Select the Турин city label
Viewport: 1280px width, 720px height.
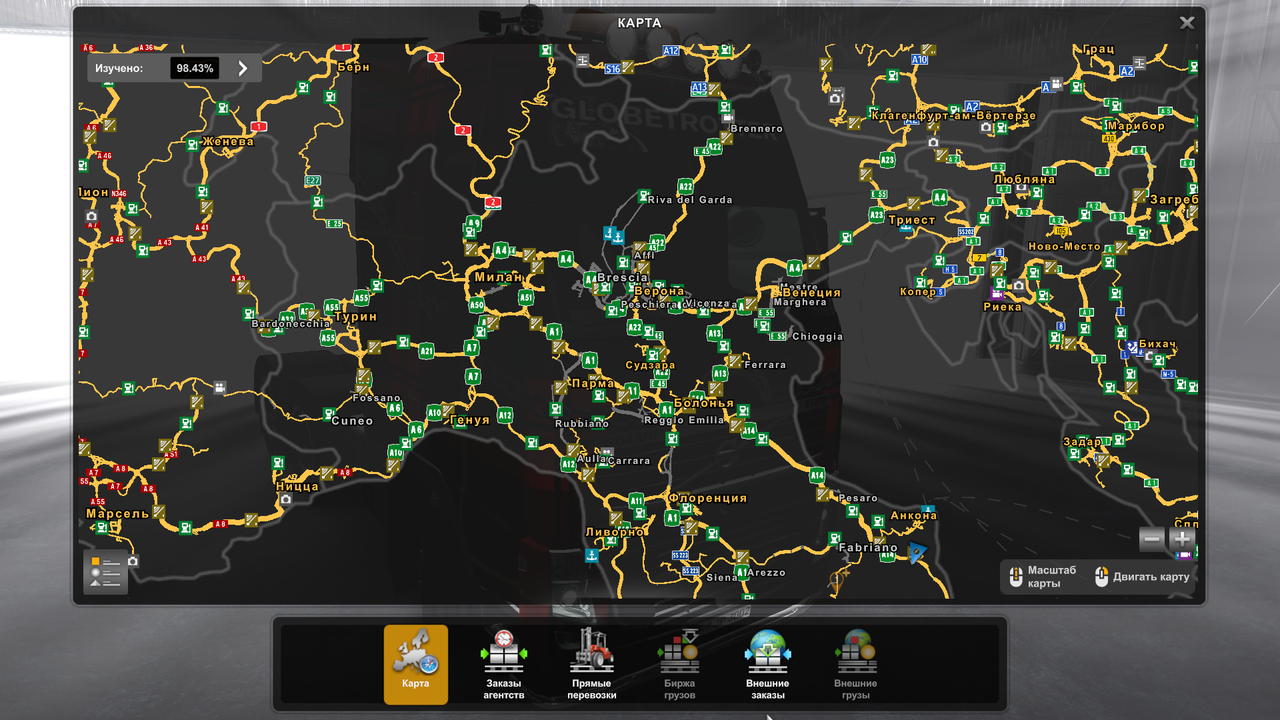pyautogui.click(x=356, y=316)
